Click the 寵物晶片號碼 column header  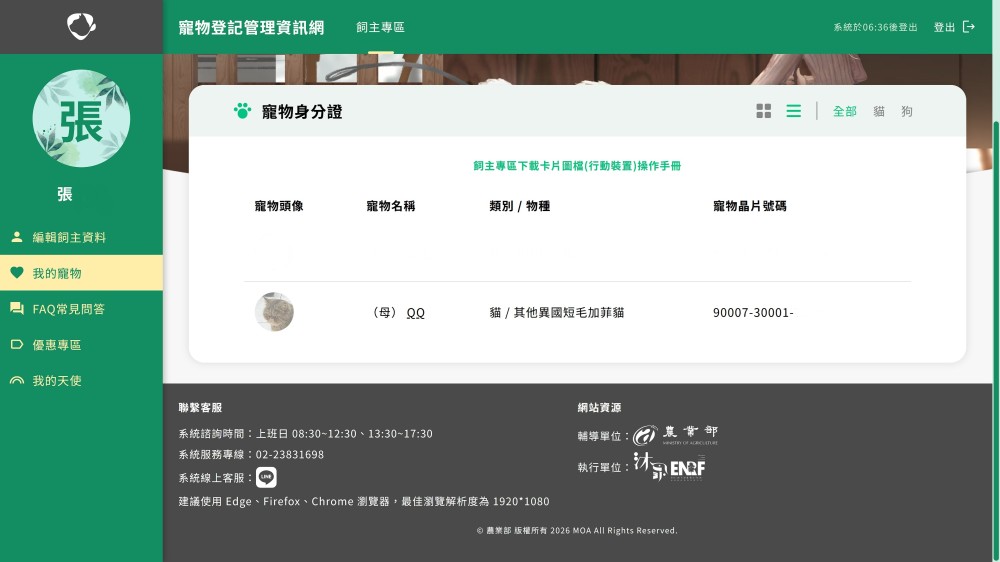pos(749,206)
